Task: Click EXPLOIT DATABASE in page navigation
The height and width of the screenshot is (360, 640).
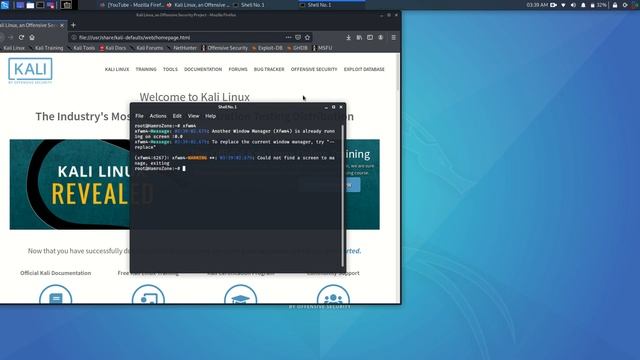Action: click(364, 69)
